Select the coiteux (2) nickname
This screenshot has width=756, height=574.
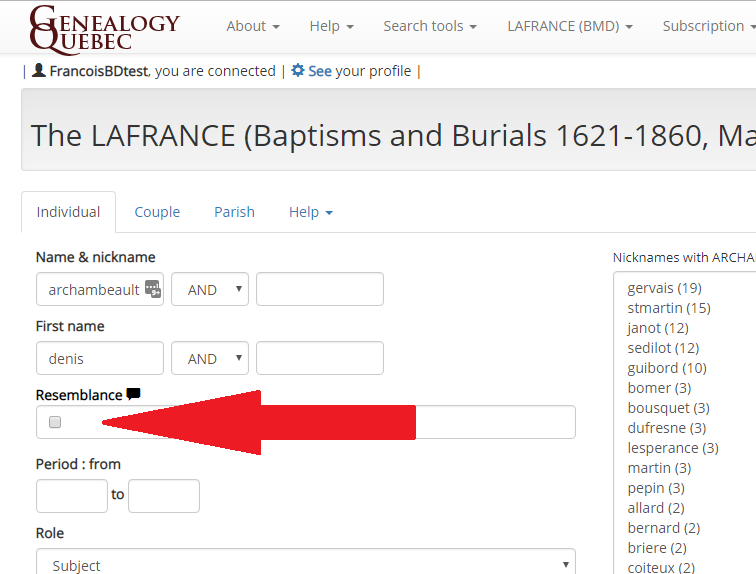pyautogui.click(x=662, y=568)
